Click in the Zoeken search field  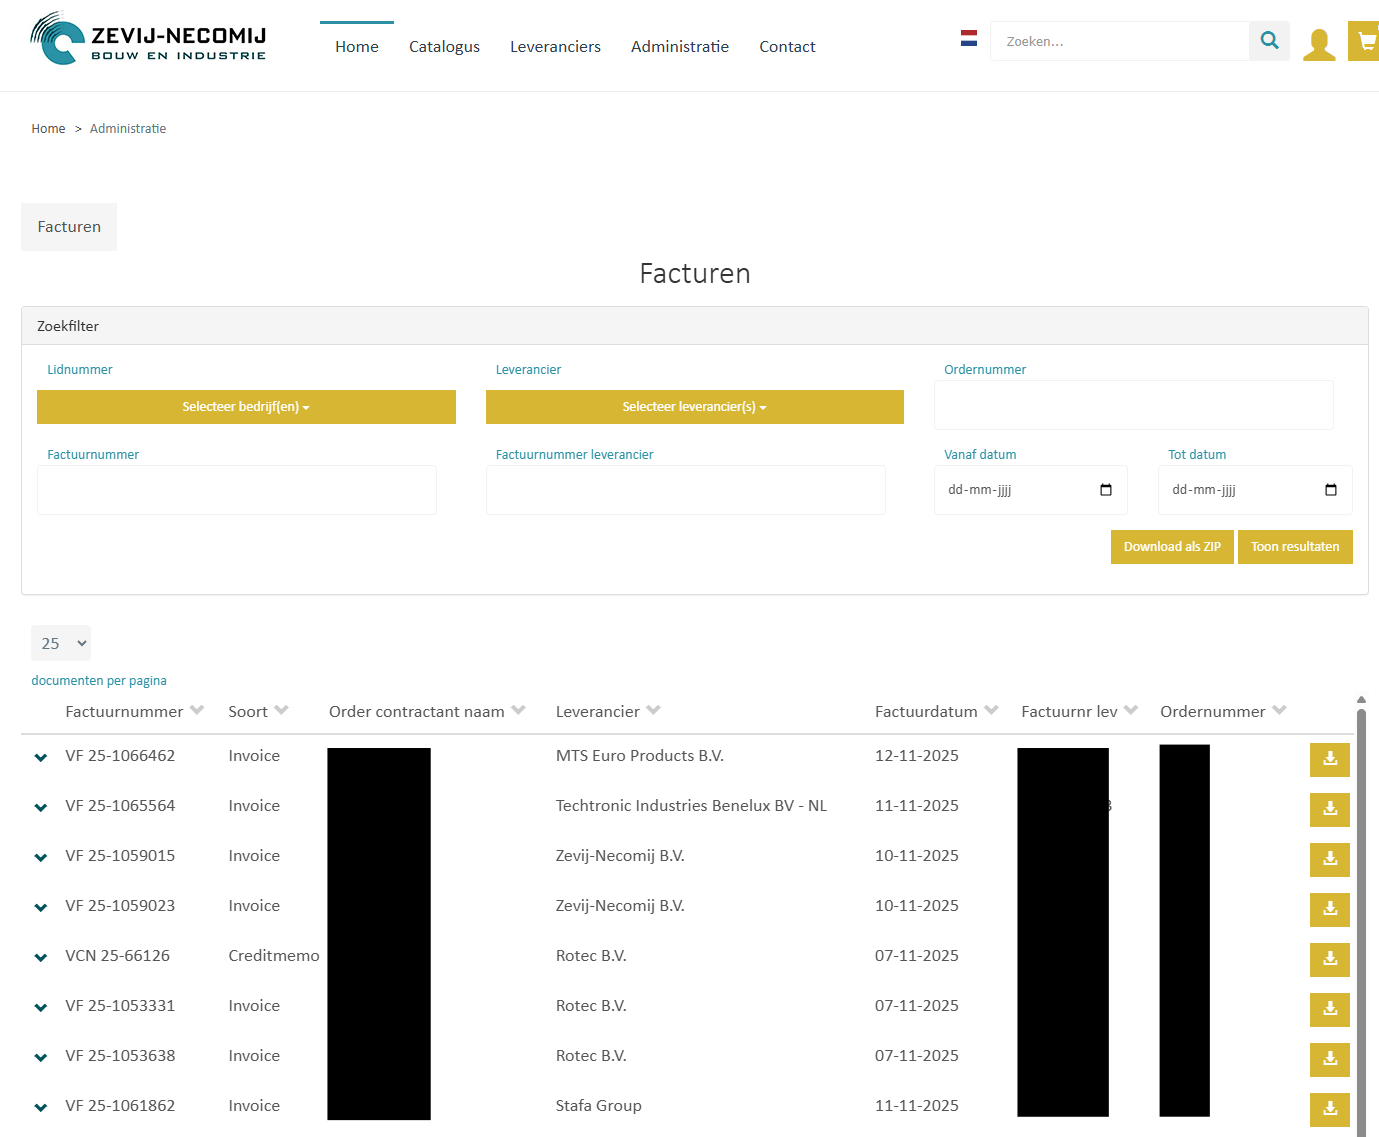click(1120, 41)
